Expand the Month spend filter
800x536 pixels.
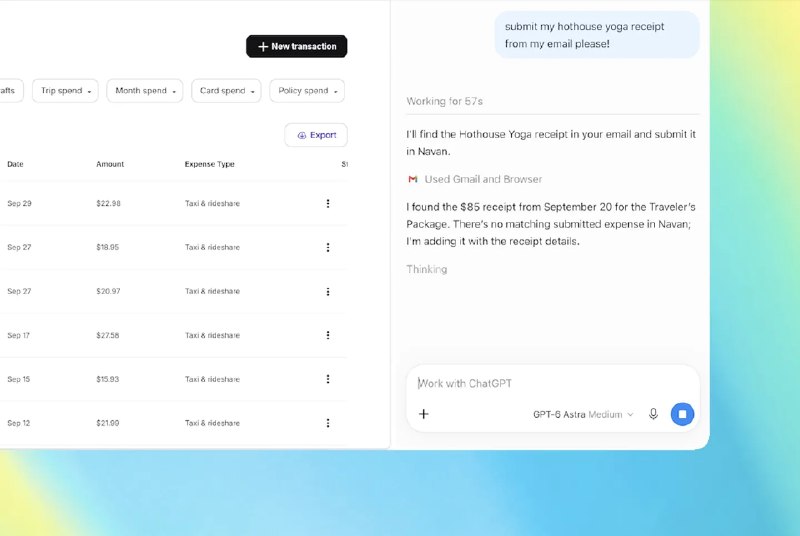pos(145,91)
